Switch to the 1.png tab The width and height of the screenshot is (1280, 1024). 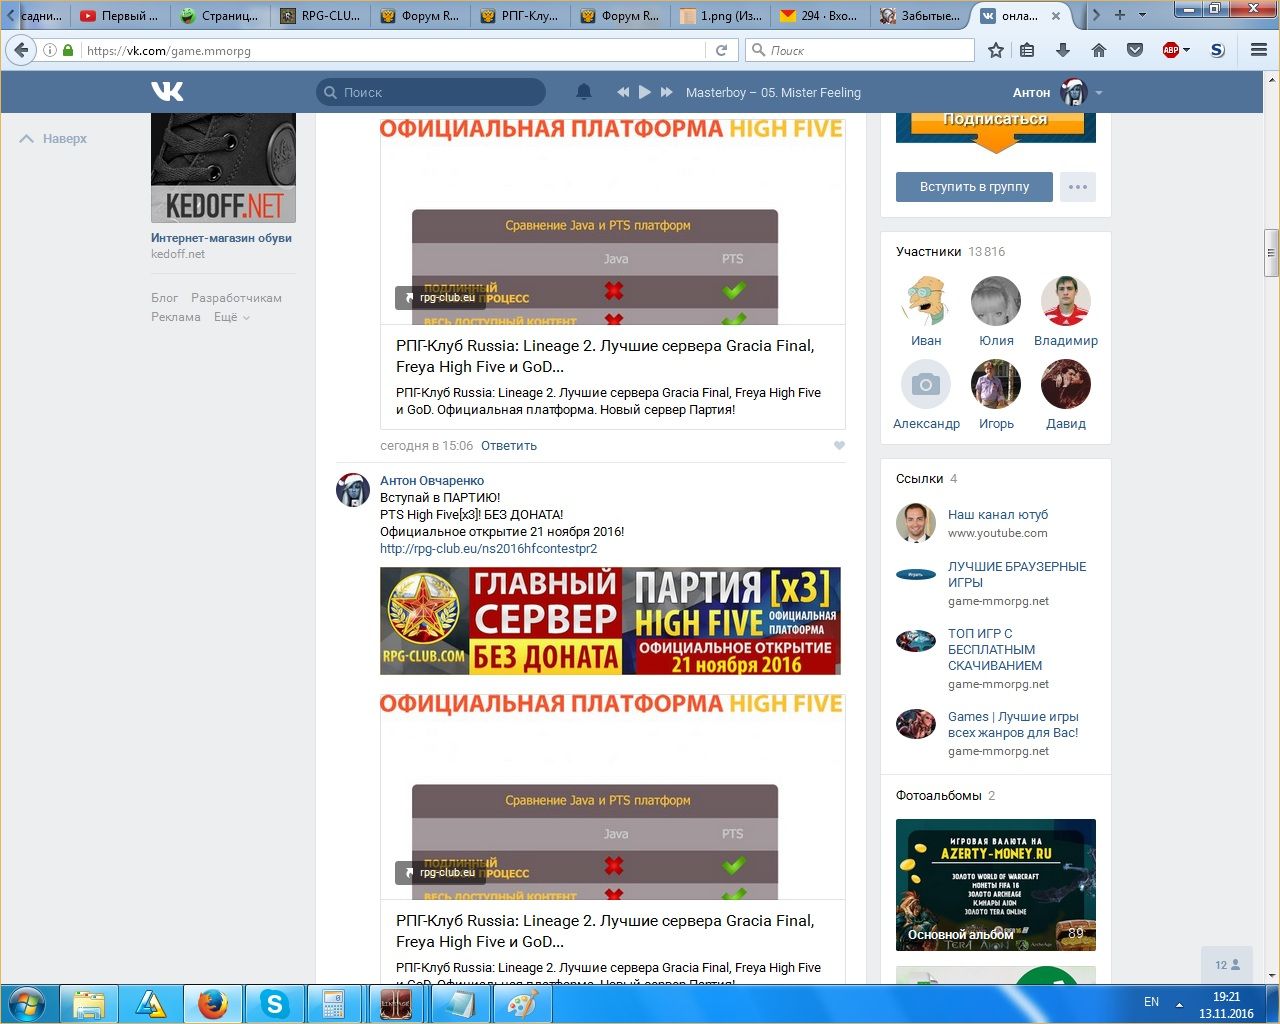[x=721, y=15]
